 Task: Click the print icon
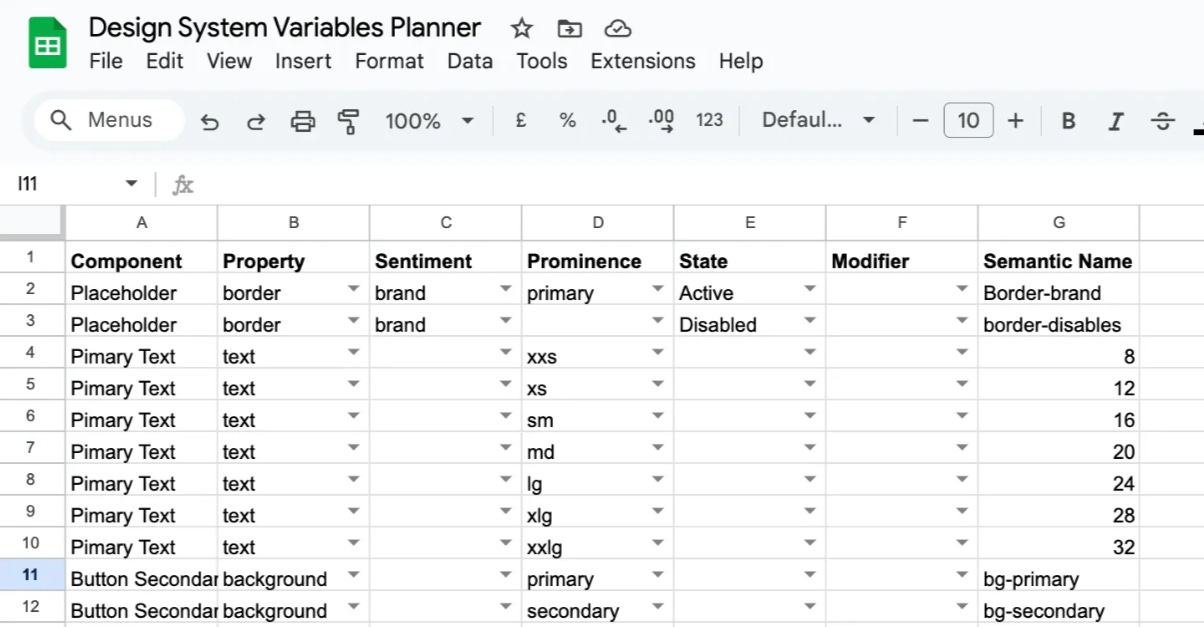302,121
